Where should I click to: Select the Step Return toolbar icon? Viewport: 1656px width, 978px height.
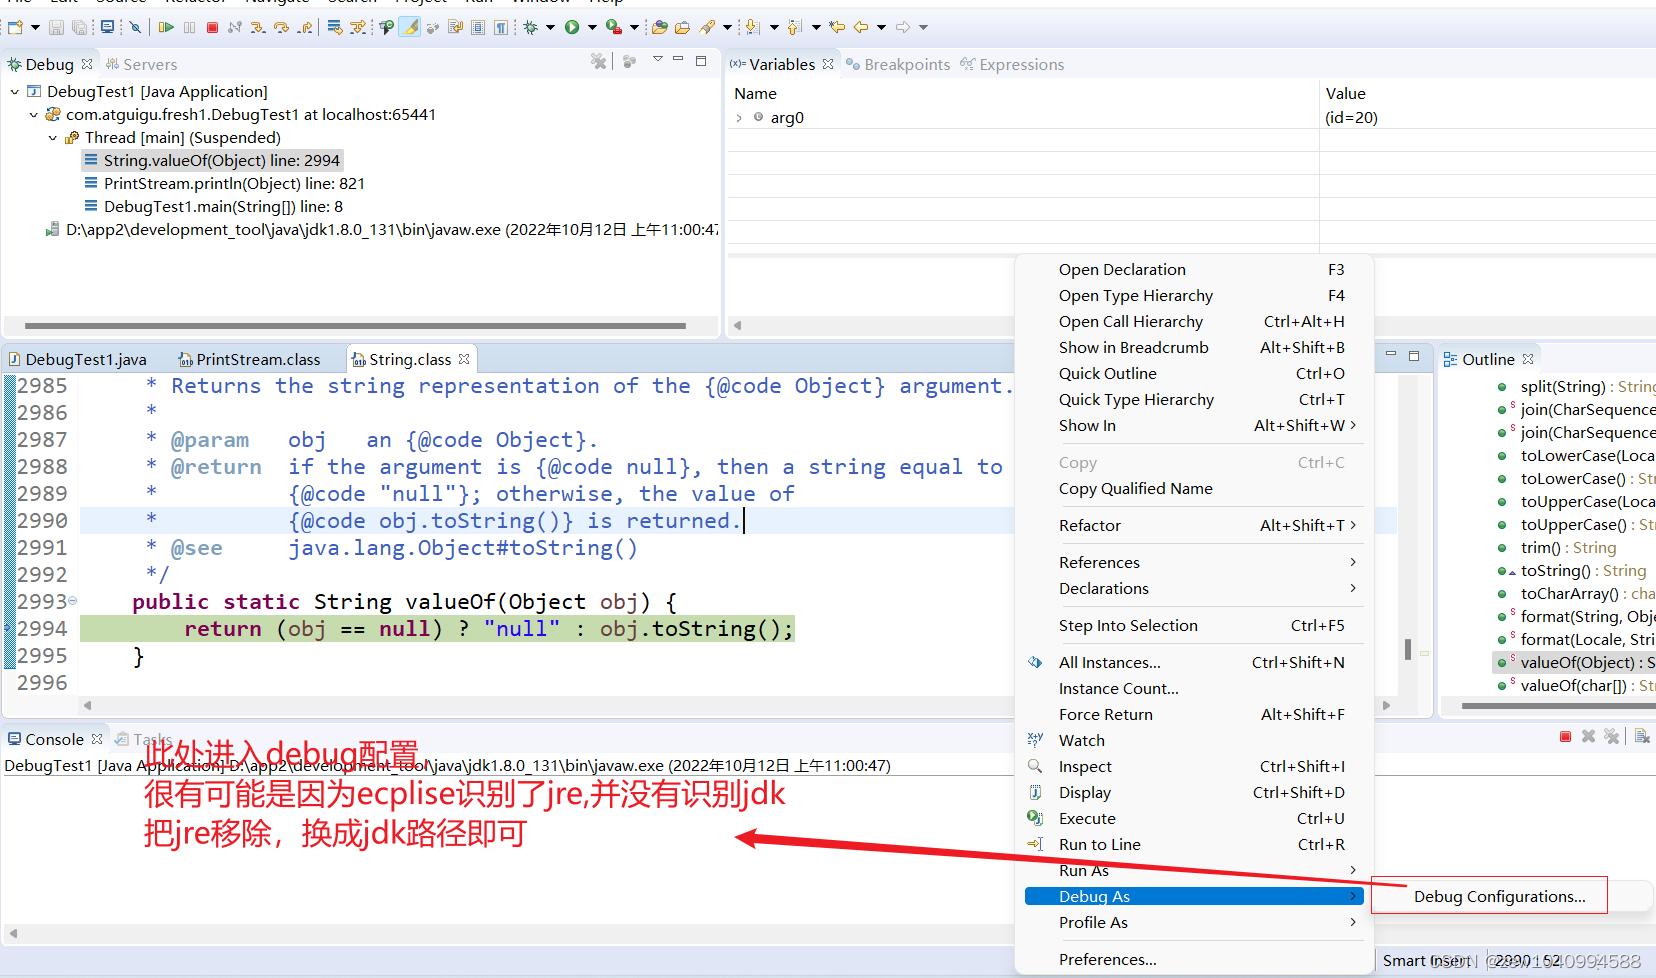305,26
